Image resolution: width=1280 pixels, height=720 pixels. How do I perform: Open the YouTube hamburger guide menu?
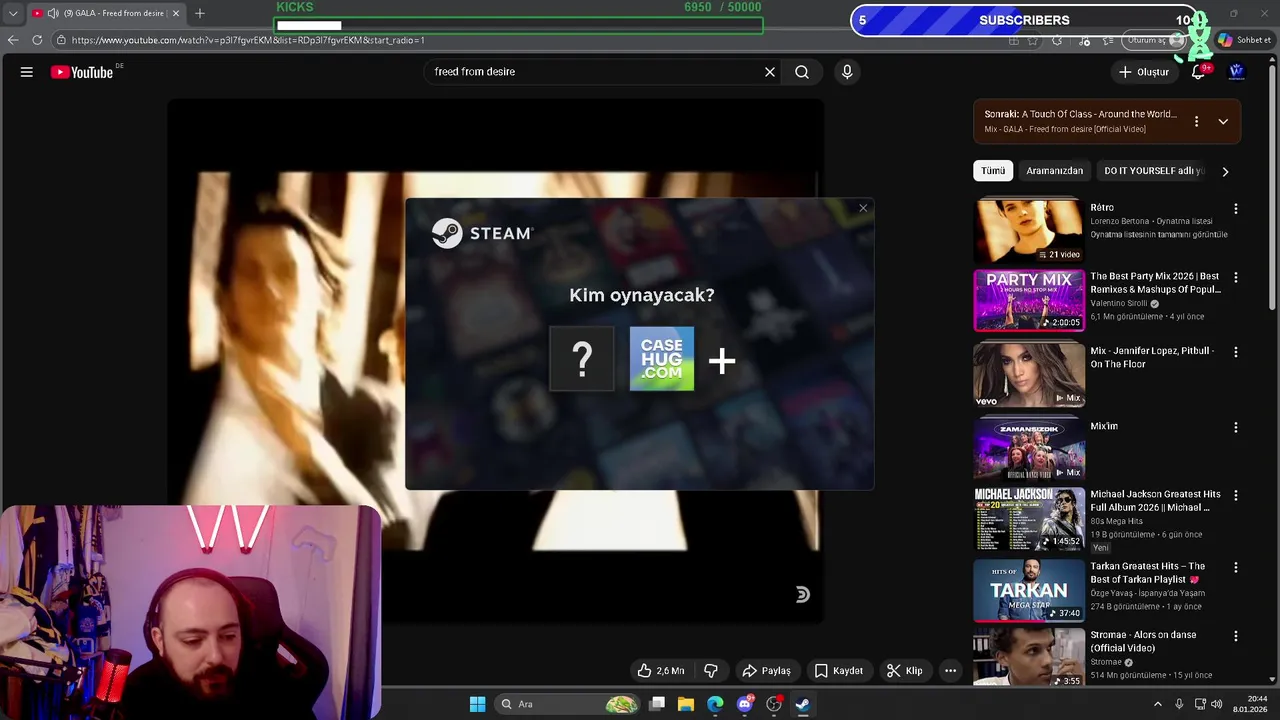click(27, 72)
